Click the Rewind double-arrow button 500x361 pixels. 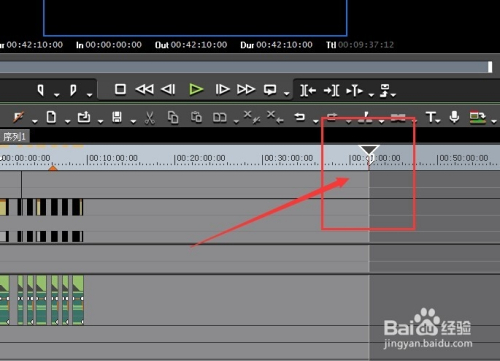(144, 89)
